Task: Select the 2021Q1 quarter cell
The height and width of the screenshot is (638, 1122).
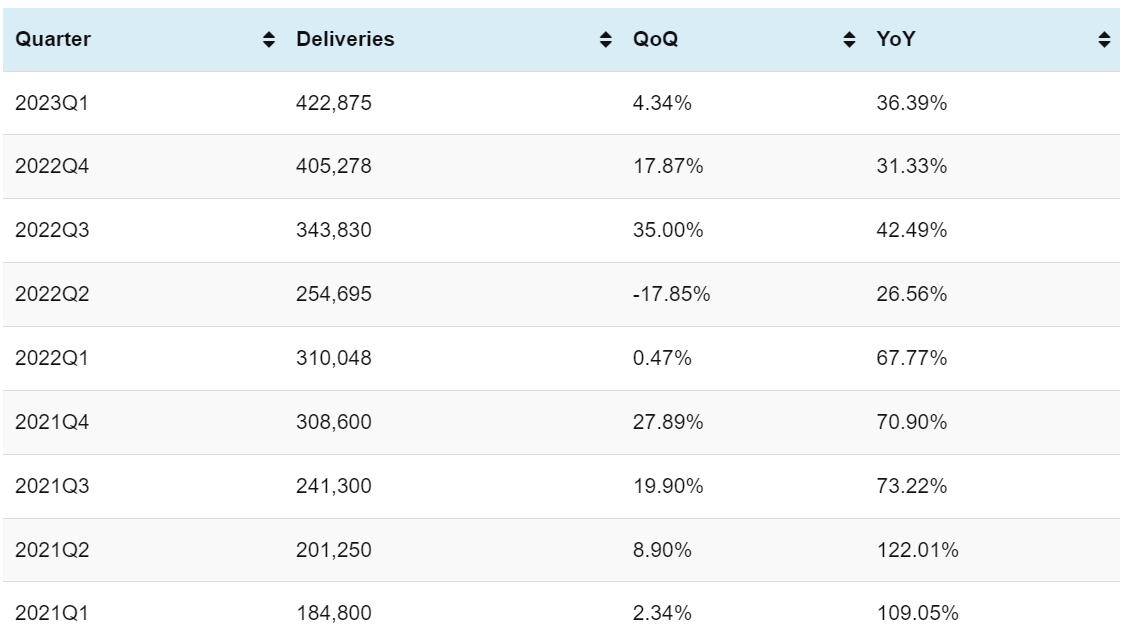Action: click(52, 614)
